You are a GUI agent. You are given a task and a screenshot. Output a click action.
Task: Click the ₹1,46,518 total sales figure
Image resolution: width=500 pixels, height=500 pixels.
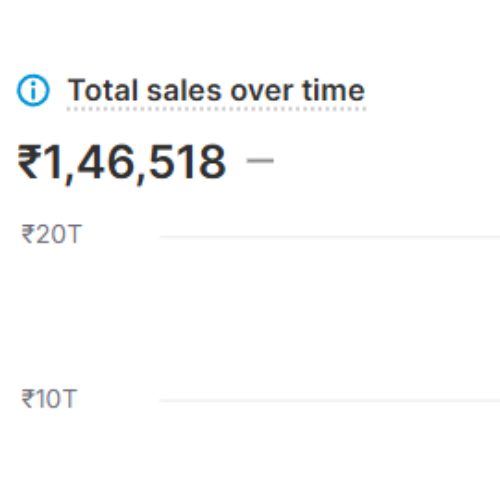click(122, 163)
